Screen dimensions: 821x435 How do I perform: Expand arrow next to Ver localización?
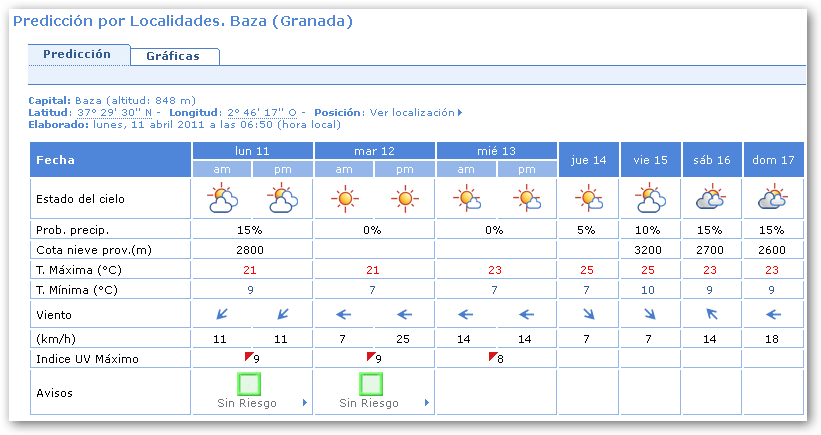pos(460,113)
